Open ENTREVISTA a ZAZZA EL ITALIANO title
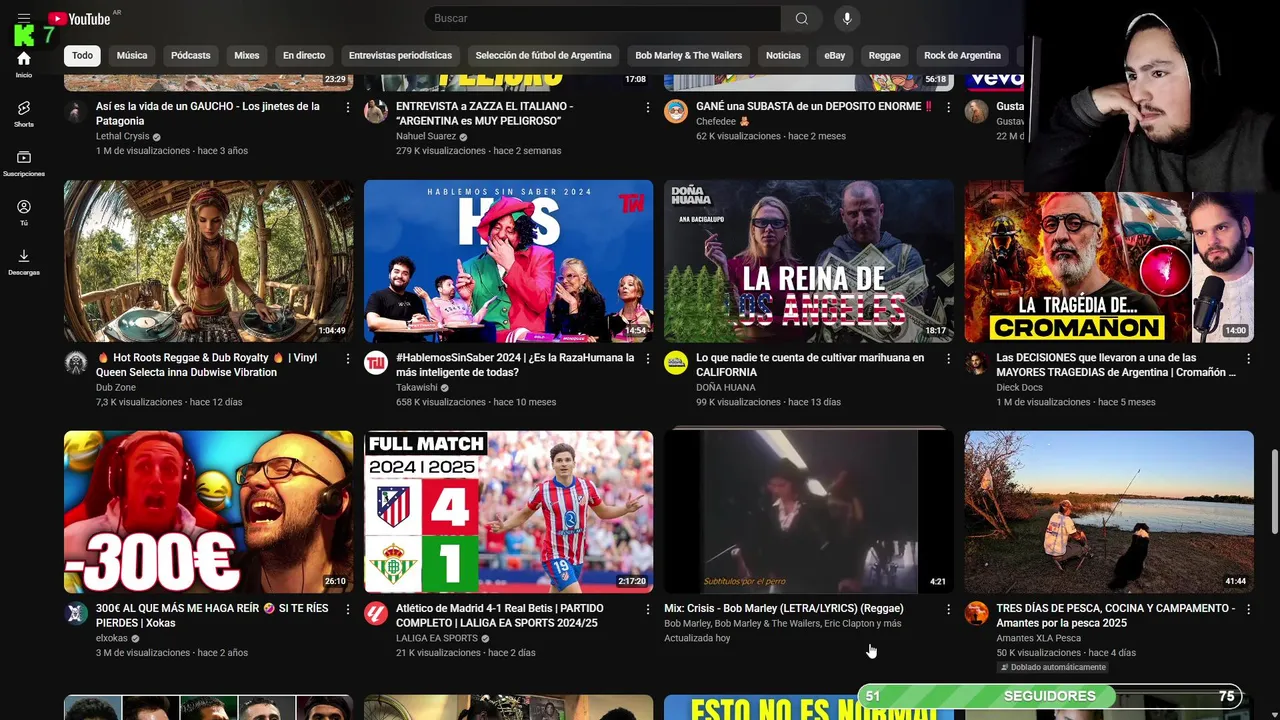The height and width of the screenshot is (720, 1280). coord(484,113)
